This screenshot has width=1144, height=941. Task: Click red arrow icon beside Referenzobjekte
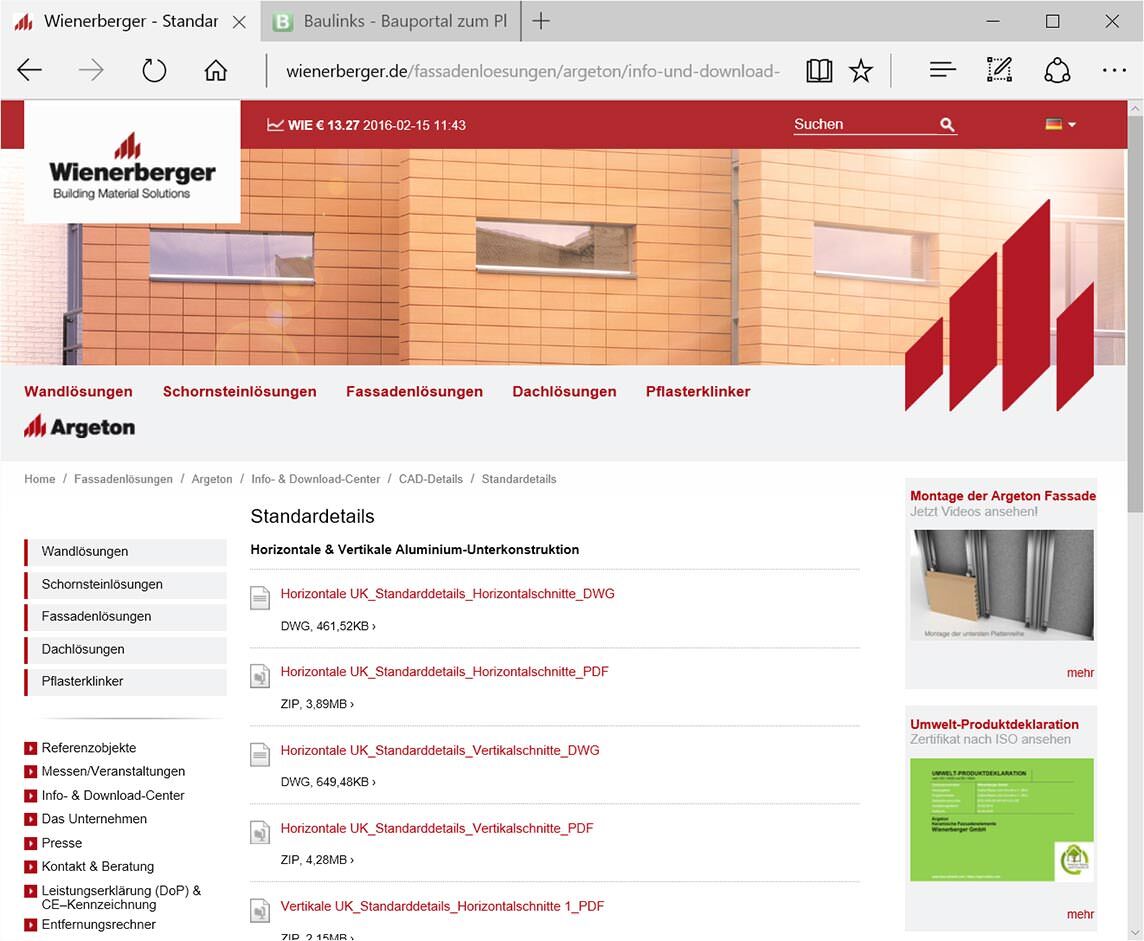31,748
